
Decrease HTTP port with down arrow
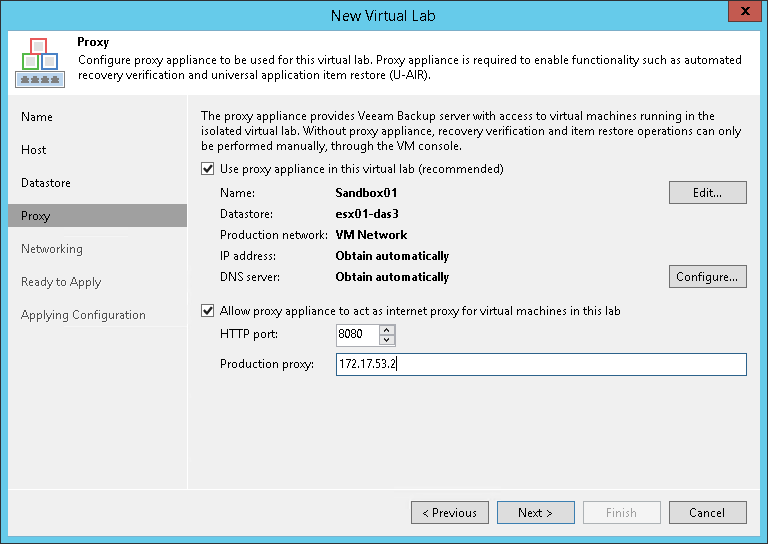(388, 340)
